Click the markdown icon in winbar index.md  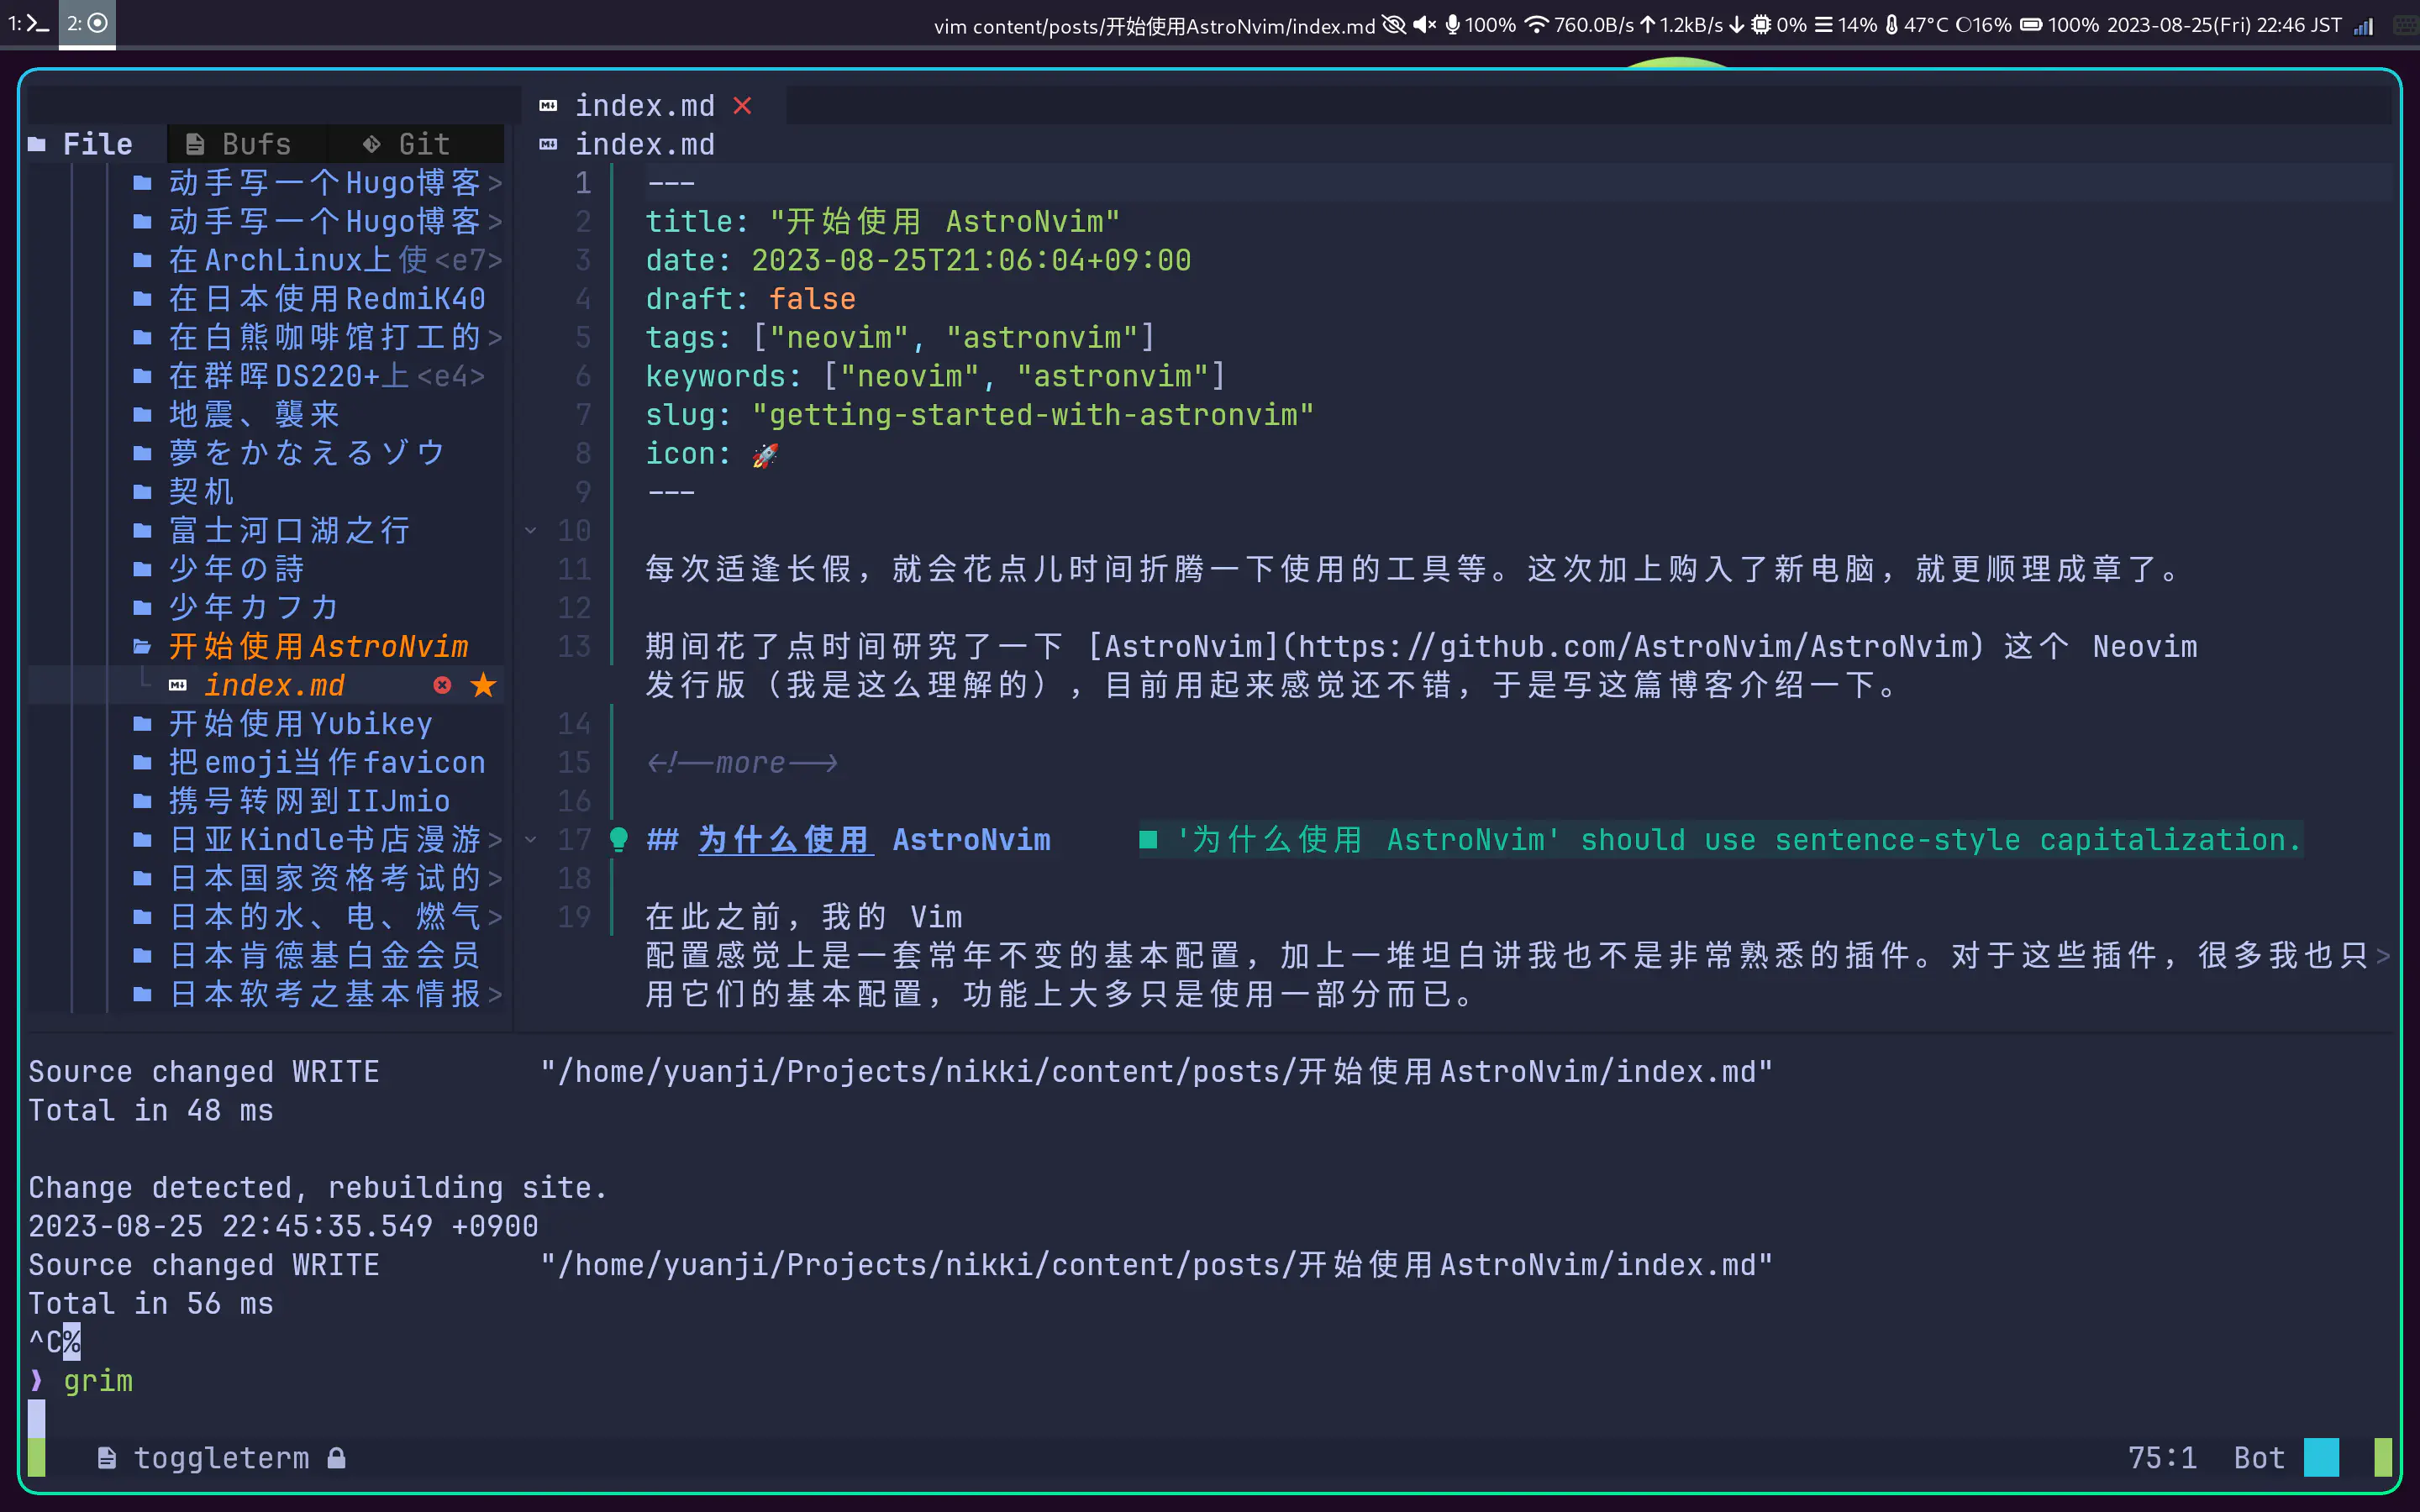pos(548,145)
